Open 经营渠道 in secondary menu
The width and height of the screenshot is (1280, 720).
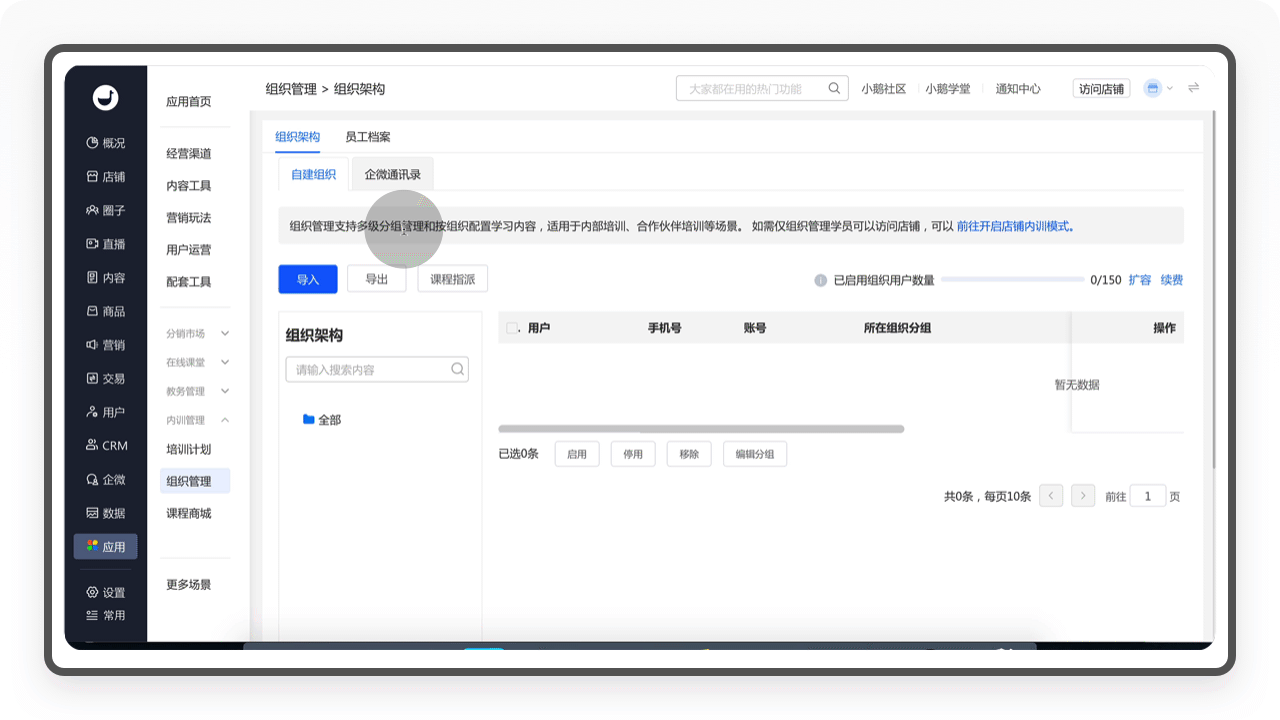[189, 154]
